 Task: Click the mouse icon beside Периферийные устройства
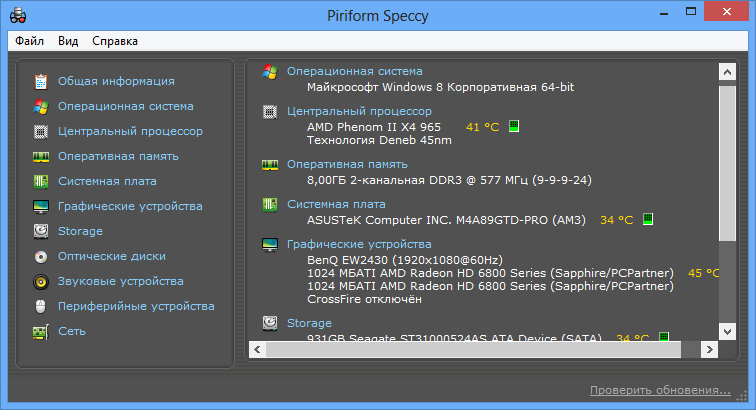point(41,306)
